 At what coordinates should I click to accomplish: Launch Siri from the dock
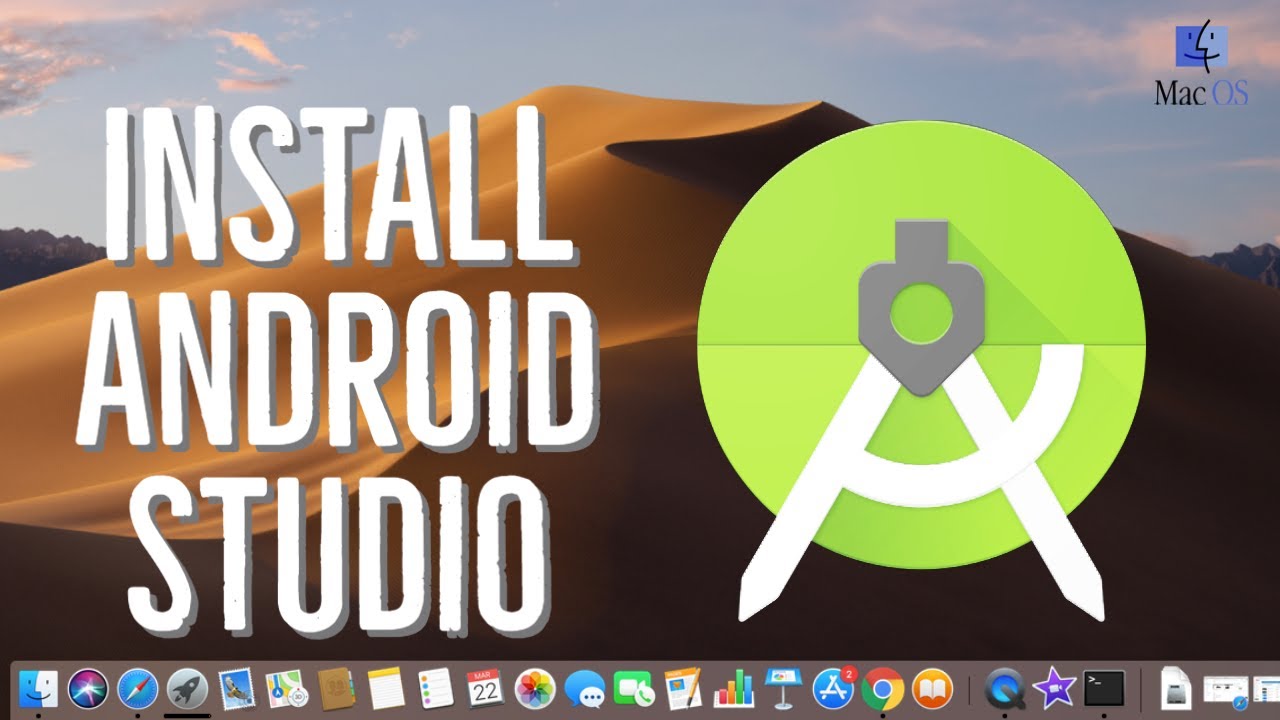[x=88, y=688]
